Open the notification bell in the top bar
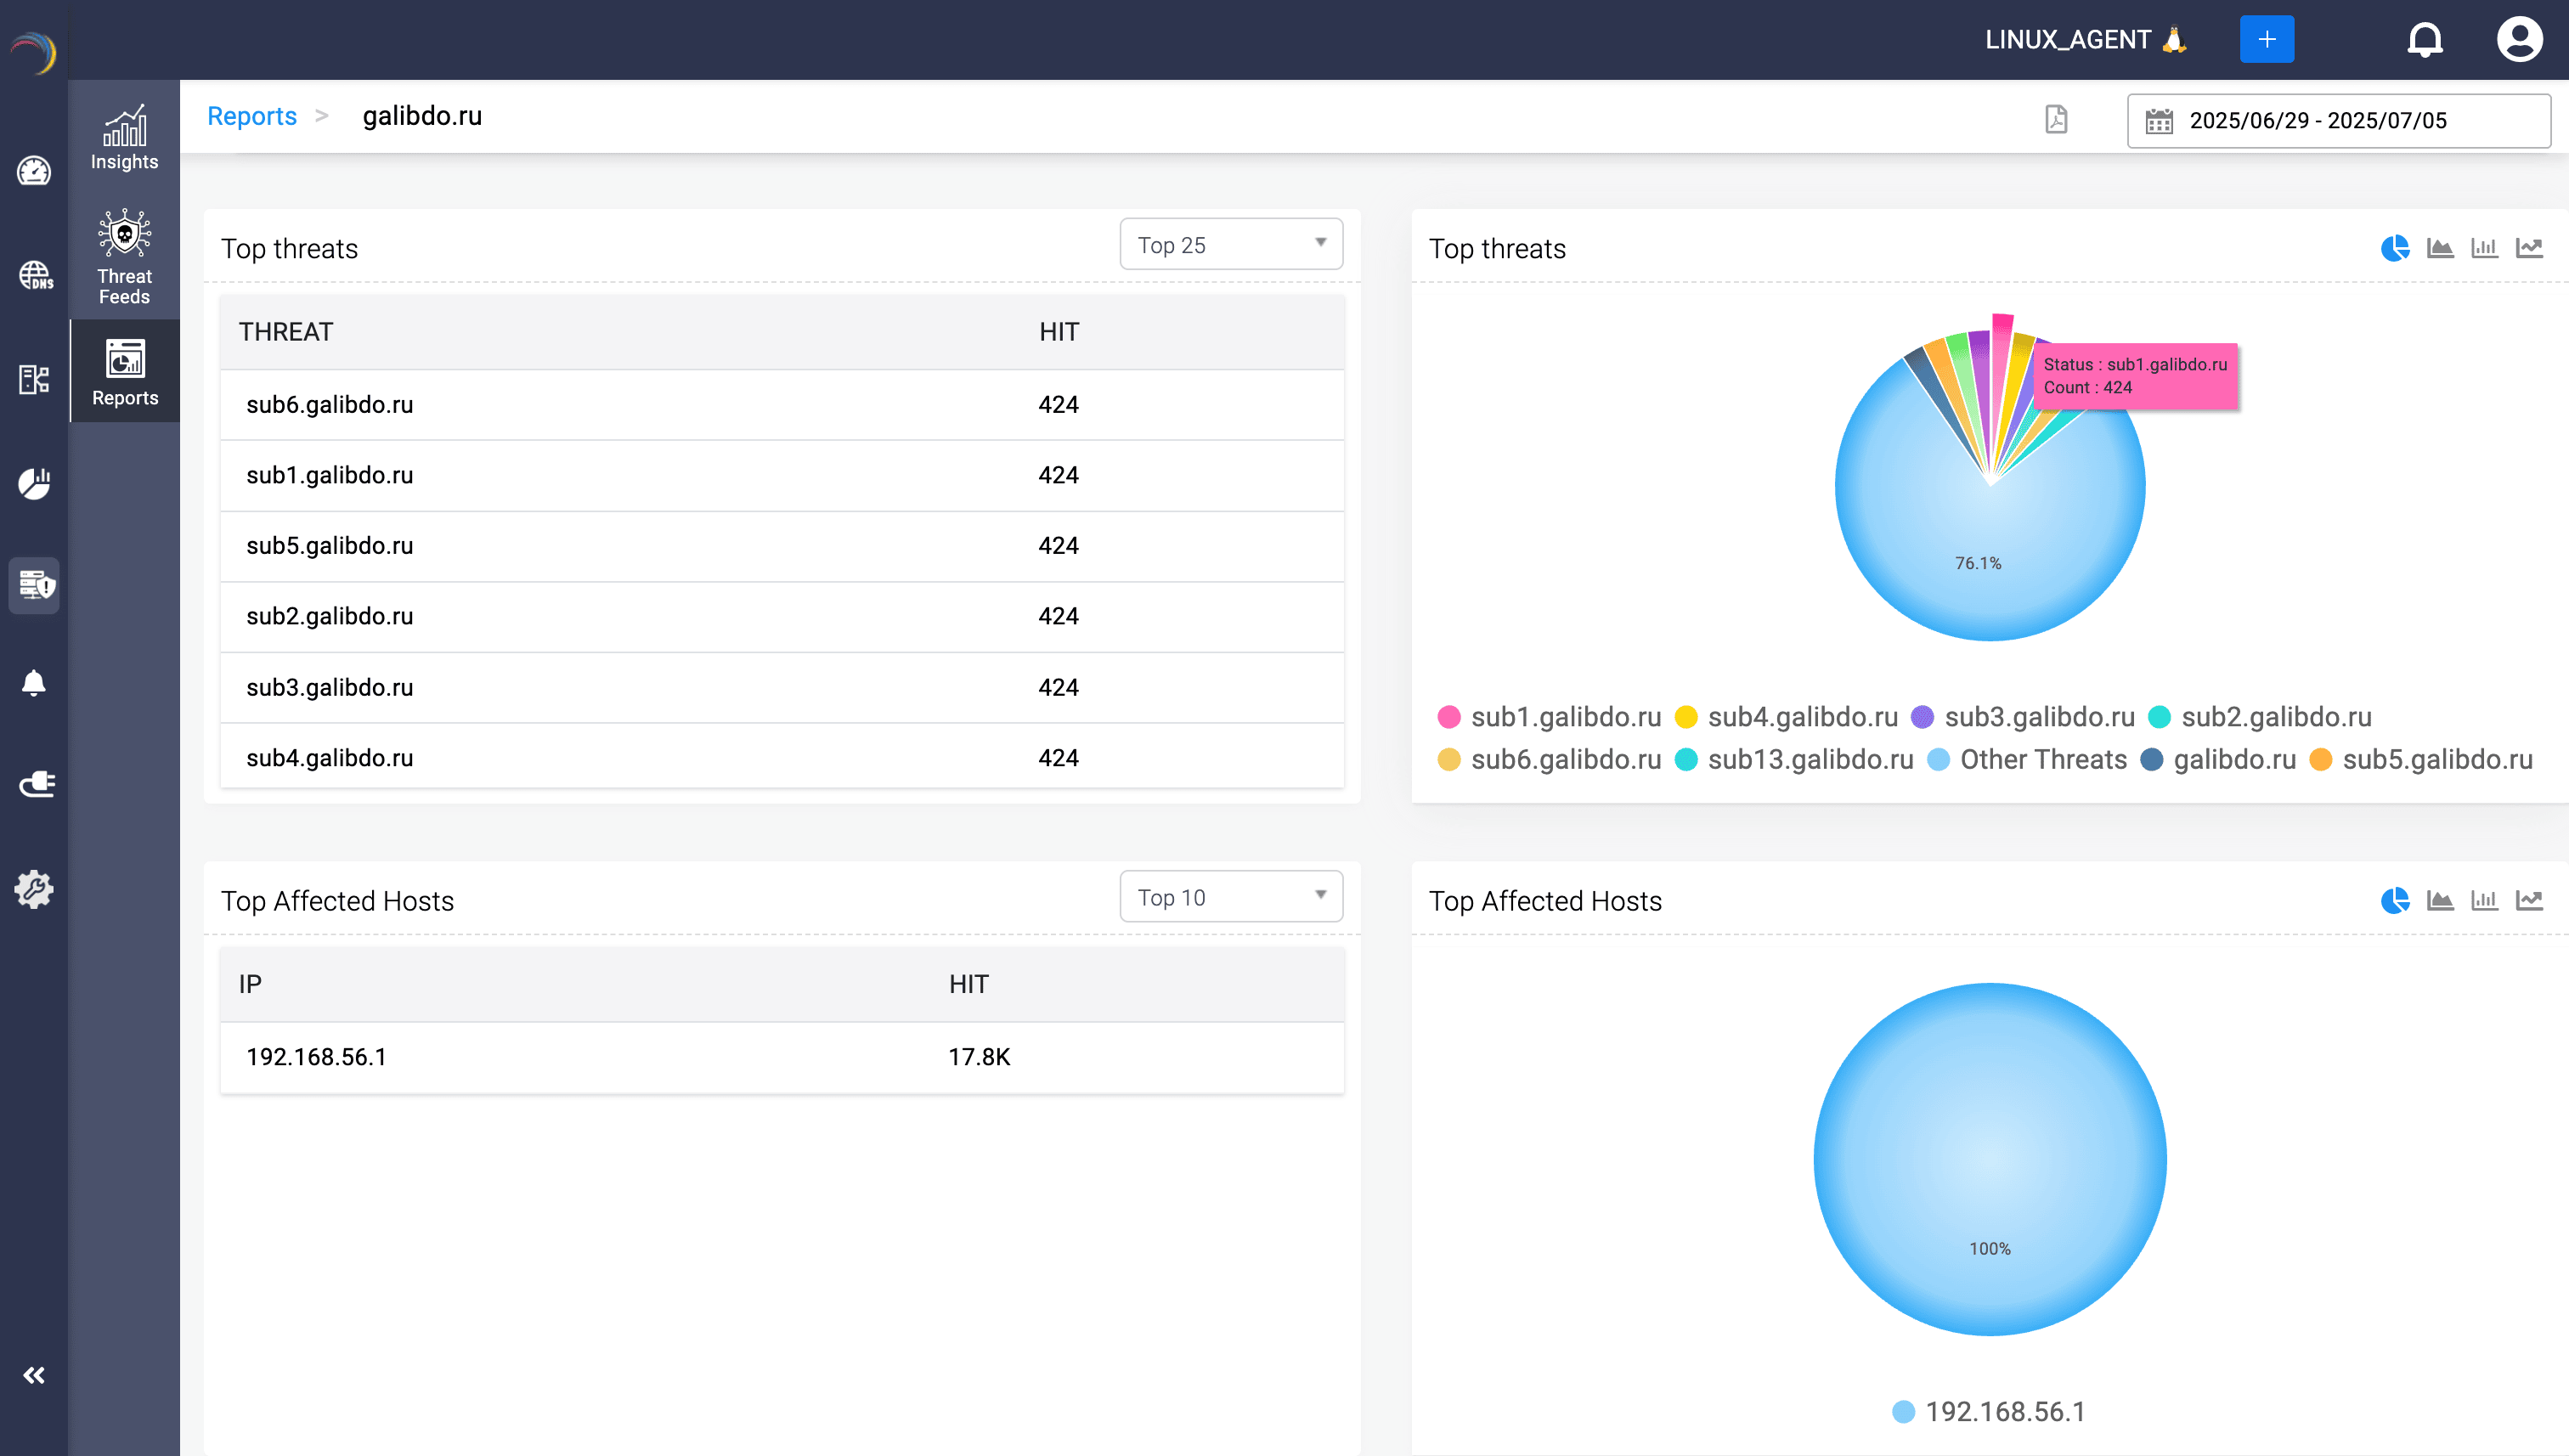This screenshot has height=1456, width=2569. pyautogui.click(x=2424, y=39)
